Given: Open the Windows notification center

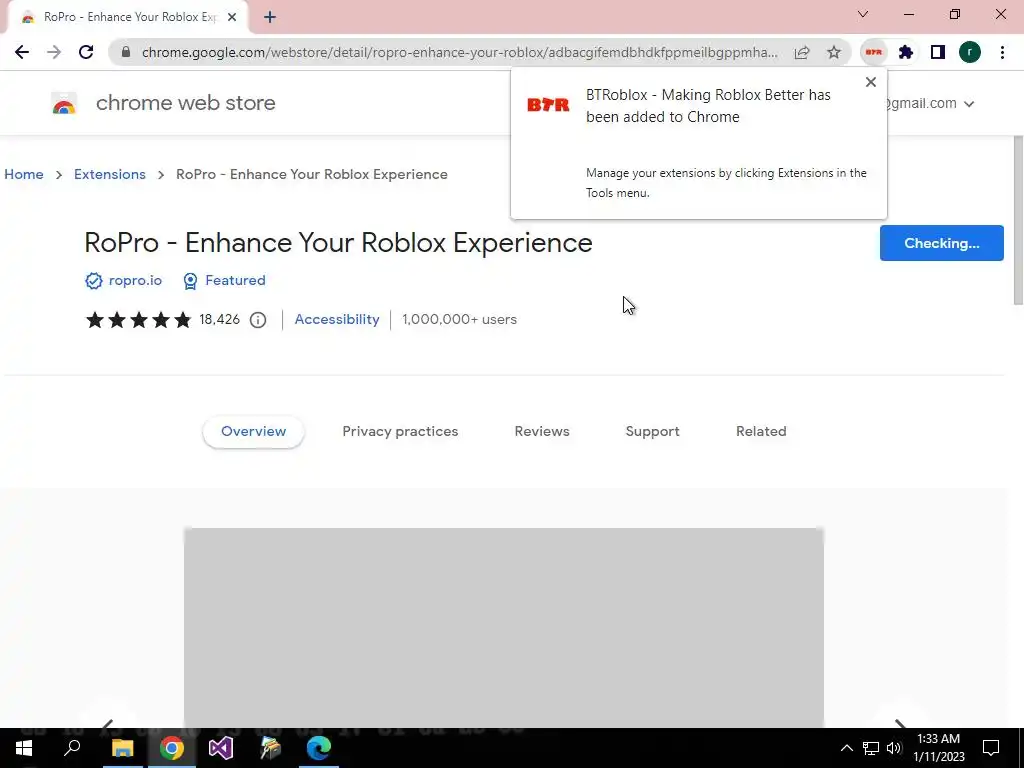Looking at the screenshot, I should [991, 748].
